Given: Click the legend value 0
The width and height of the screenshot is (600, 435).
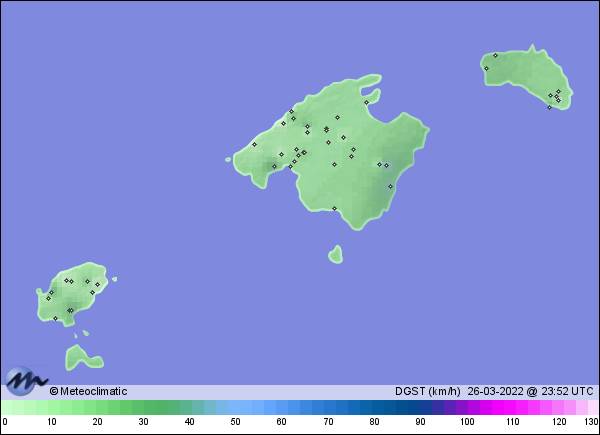Looking at the screenshot, I should 5,422.
